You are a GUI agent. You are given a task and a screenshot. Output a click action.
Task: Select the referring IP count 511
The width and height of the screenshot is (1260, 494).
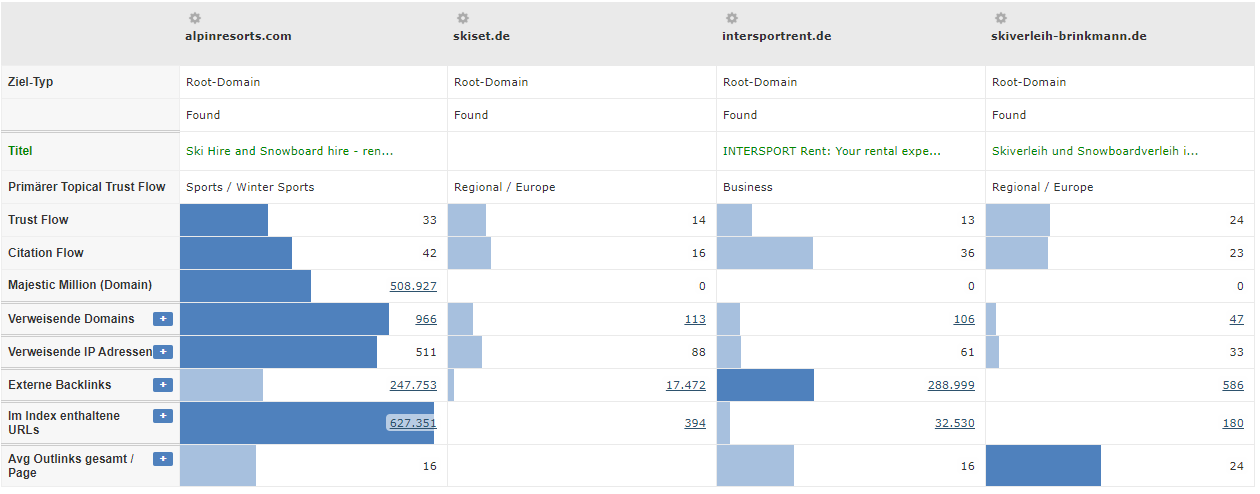tap(427, 352)
